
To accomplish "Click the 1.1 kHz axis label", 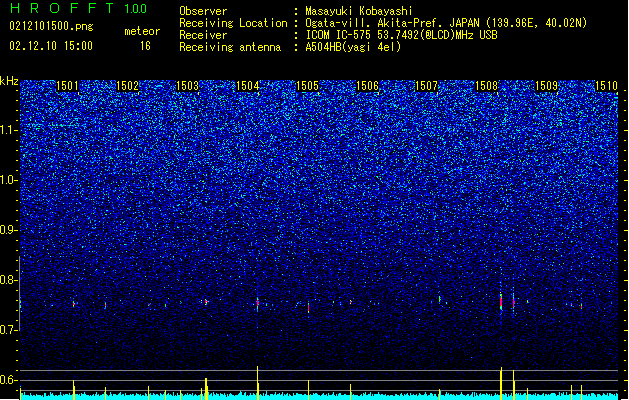I will (9, 130).
